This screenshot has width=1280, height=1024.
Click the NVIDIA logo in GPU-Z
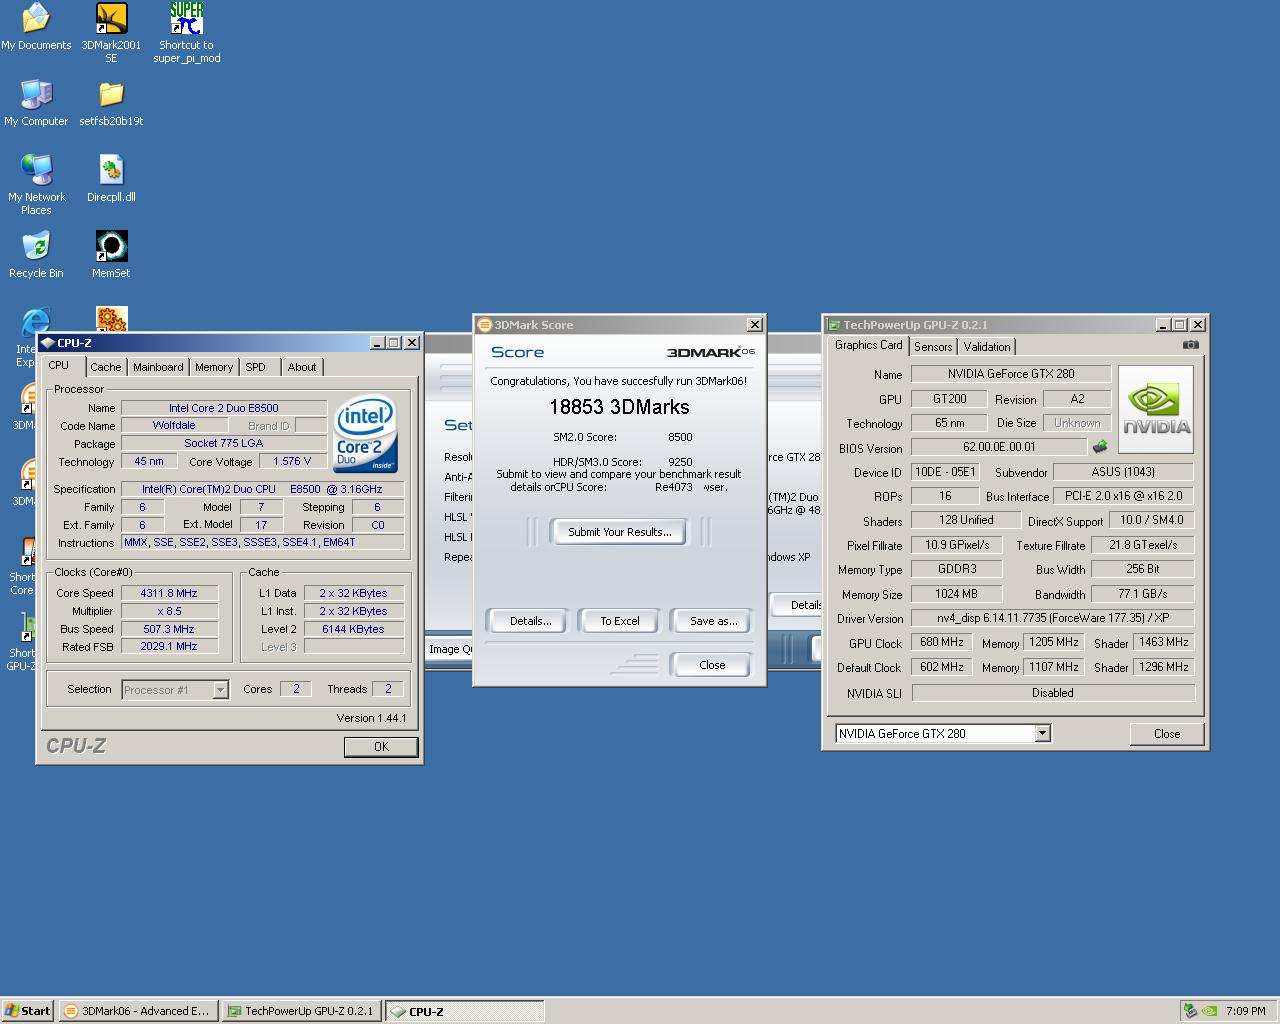[1156, 409]
